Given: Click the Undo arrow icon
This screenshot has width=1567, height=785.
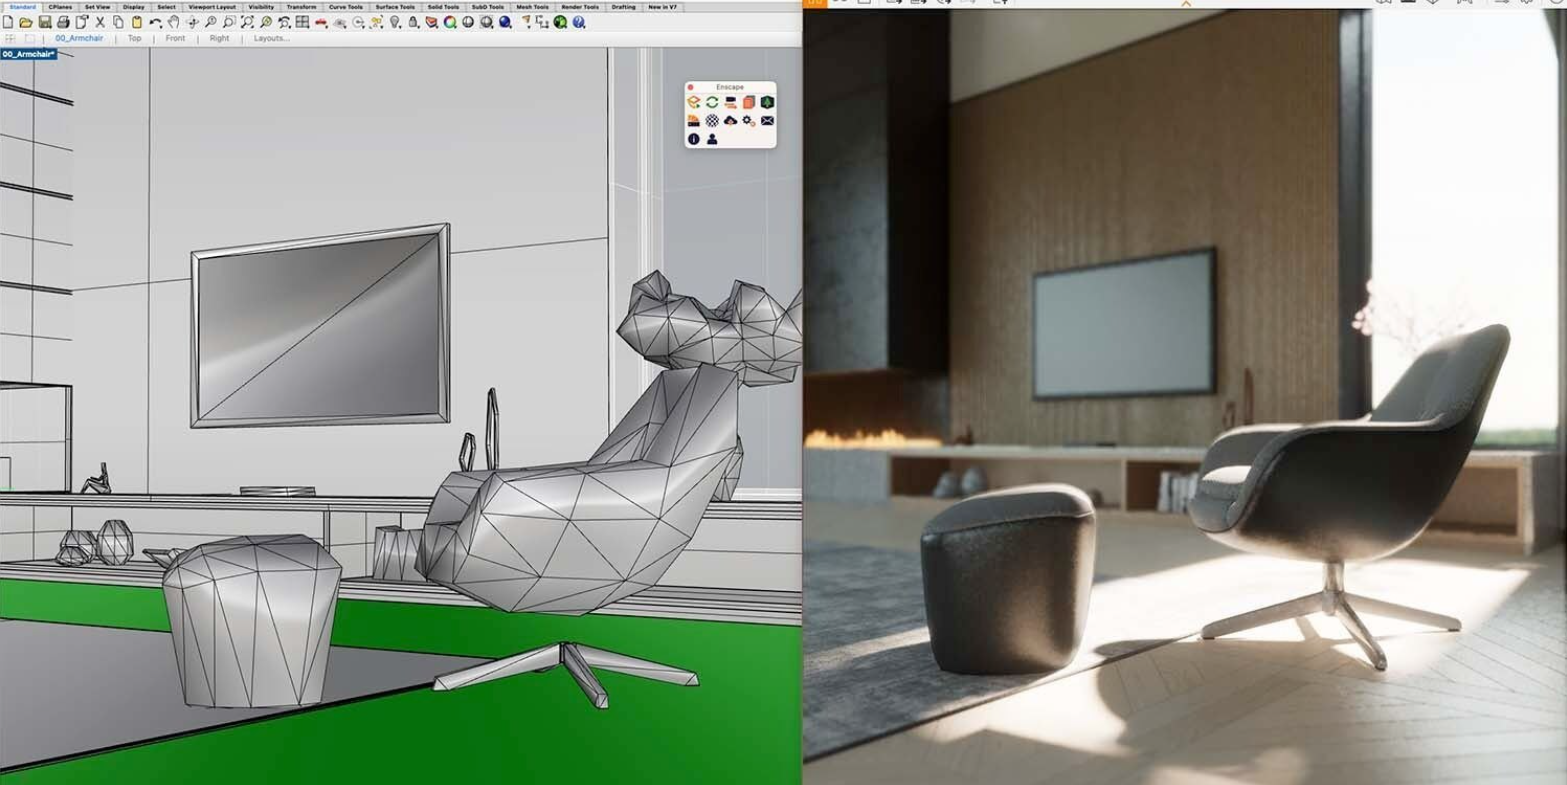Looking at the screenshot, I should 155,22.
